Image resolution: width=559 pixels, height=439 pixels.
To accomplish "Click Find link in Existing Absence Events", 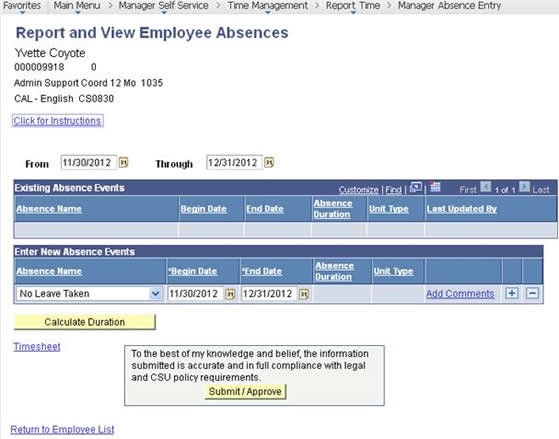I will [393, 190].
